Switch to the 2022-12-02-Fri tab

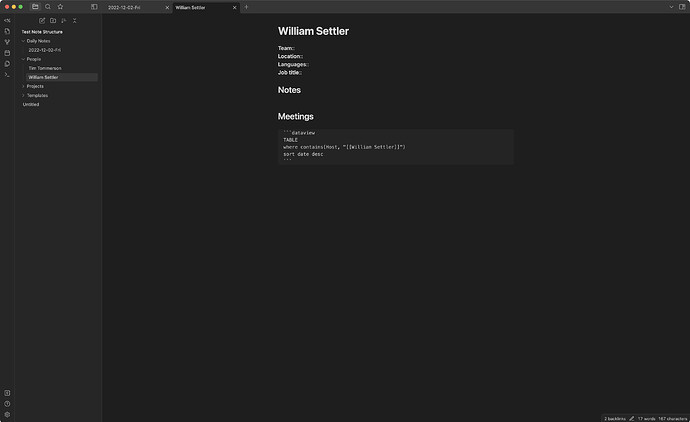pos(124,7)
